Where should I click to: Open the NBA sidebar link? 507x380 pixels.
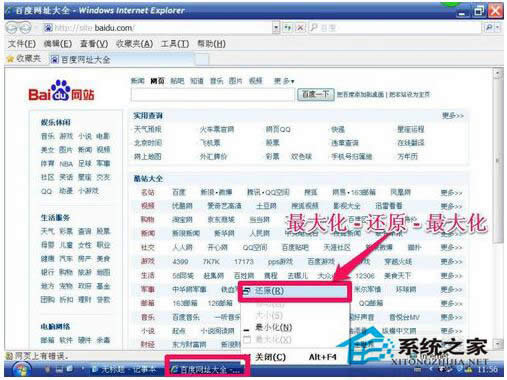tap(66, 164)
